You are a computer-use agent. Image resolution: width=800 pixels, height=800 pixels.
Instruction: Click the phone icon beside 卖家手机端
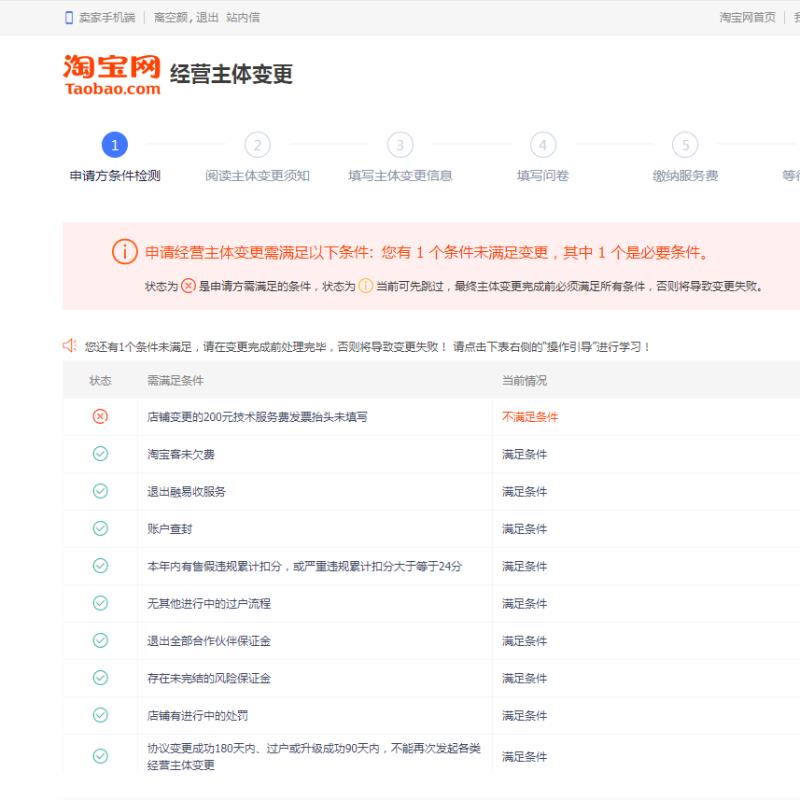69,18
